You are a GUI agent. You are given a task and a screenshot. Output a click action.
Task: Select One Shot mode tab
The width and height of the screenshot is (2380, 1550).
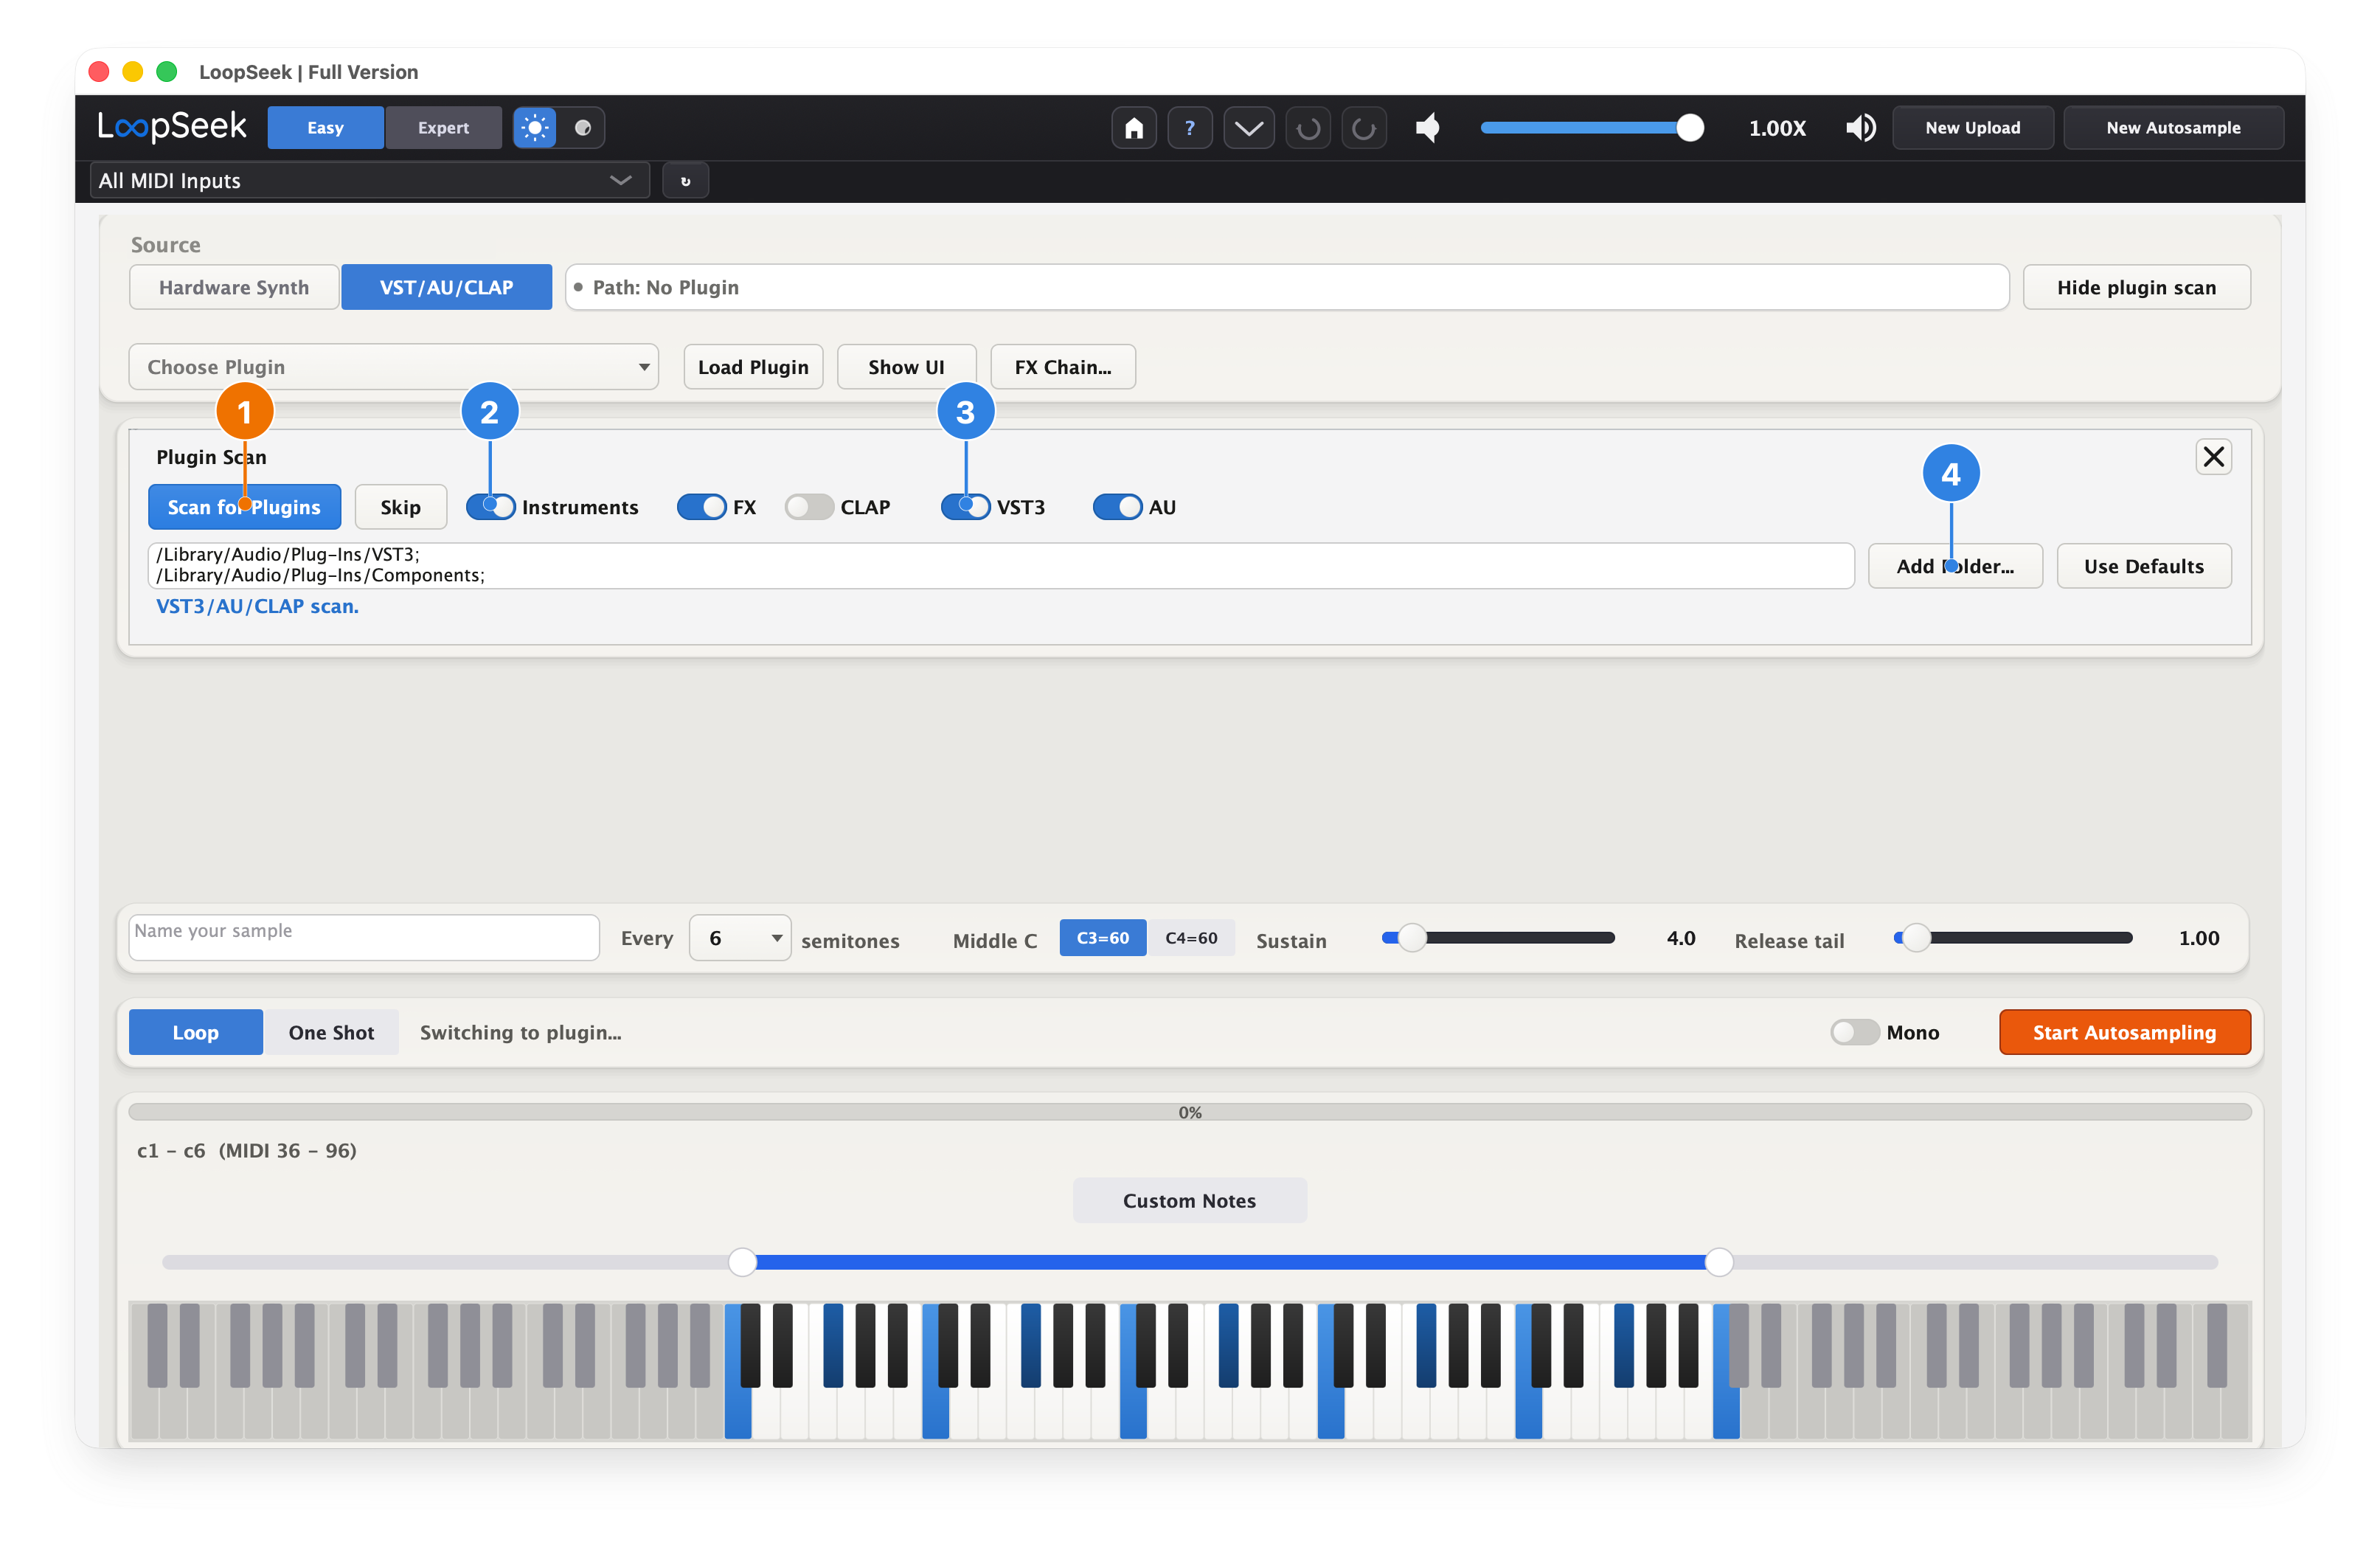tap(331, 1032)
